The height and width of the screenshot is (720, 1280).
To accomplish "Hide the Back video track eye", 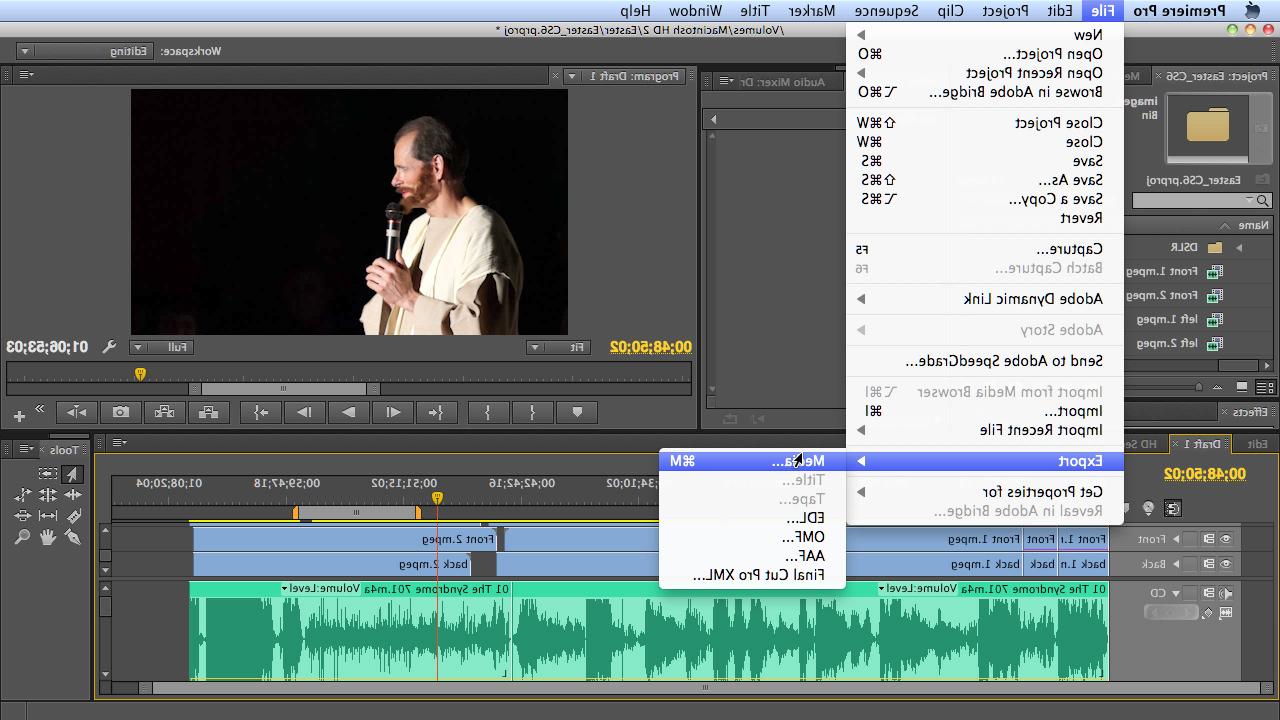I will click(x=1226, y=564).
